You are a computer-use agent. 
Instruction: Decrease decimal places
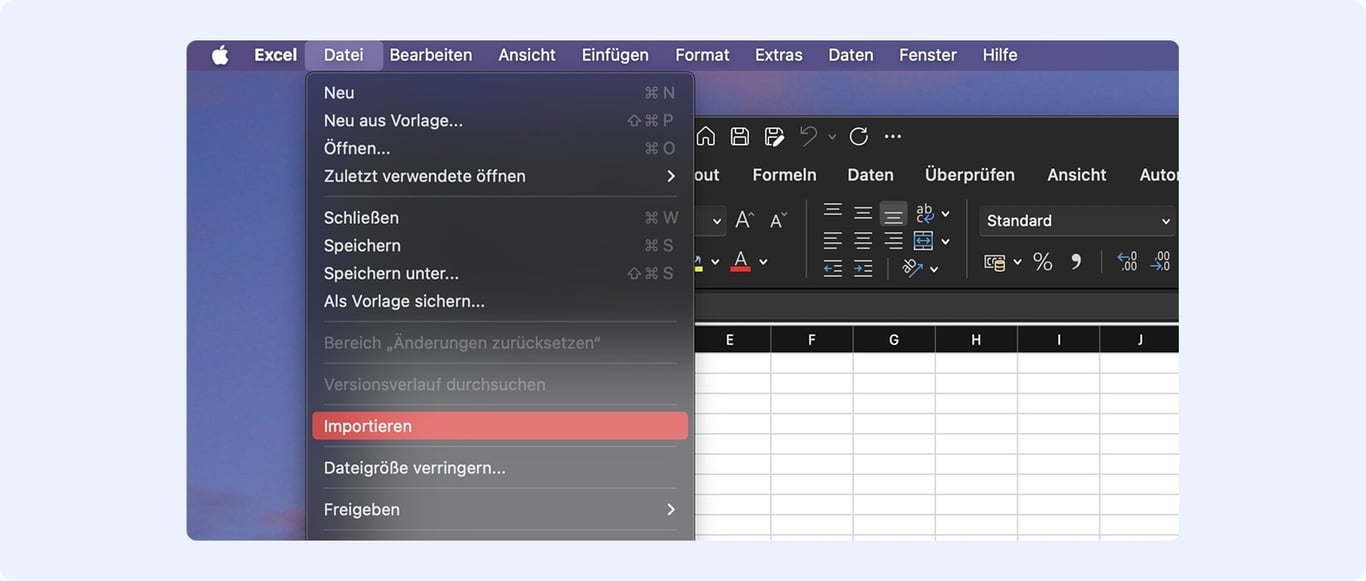tap(1160, 262)
